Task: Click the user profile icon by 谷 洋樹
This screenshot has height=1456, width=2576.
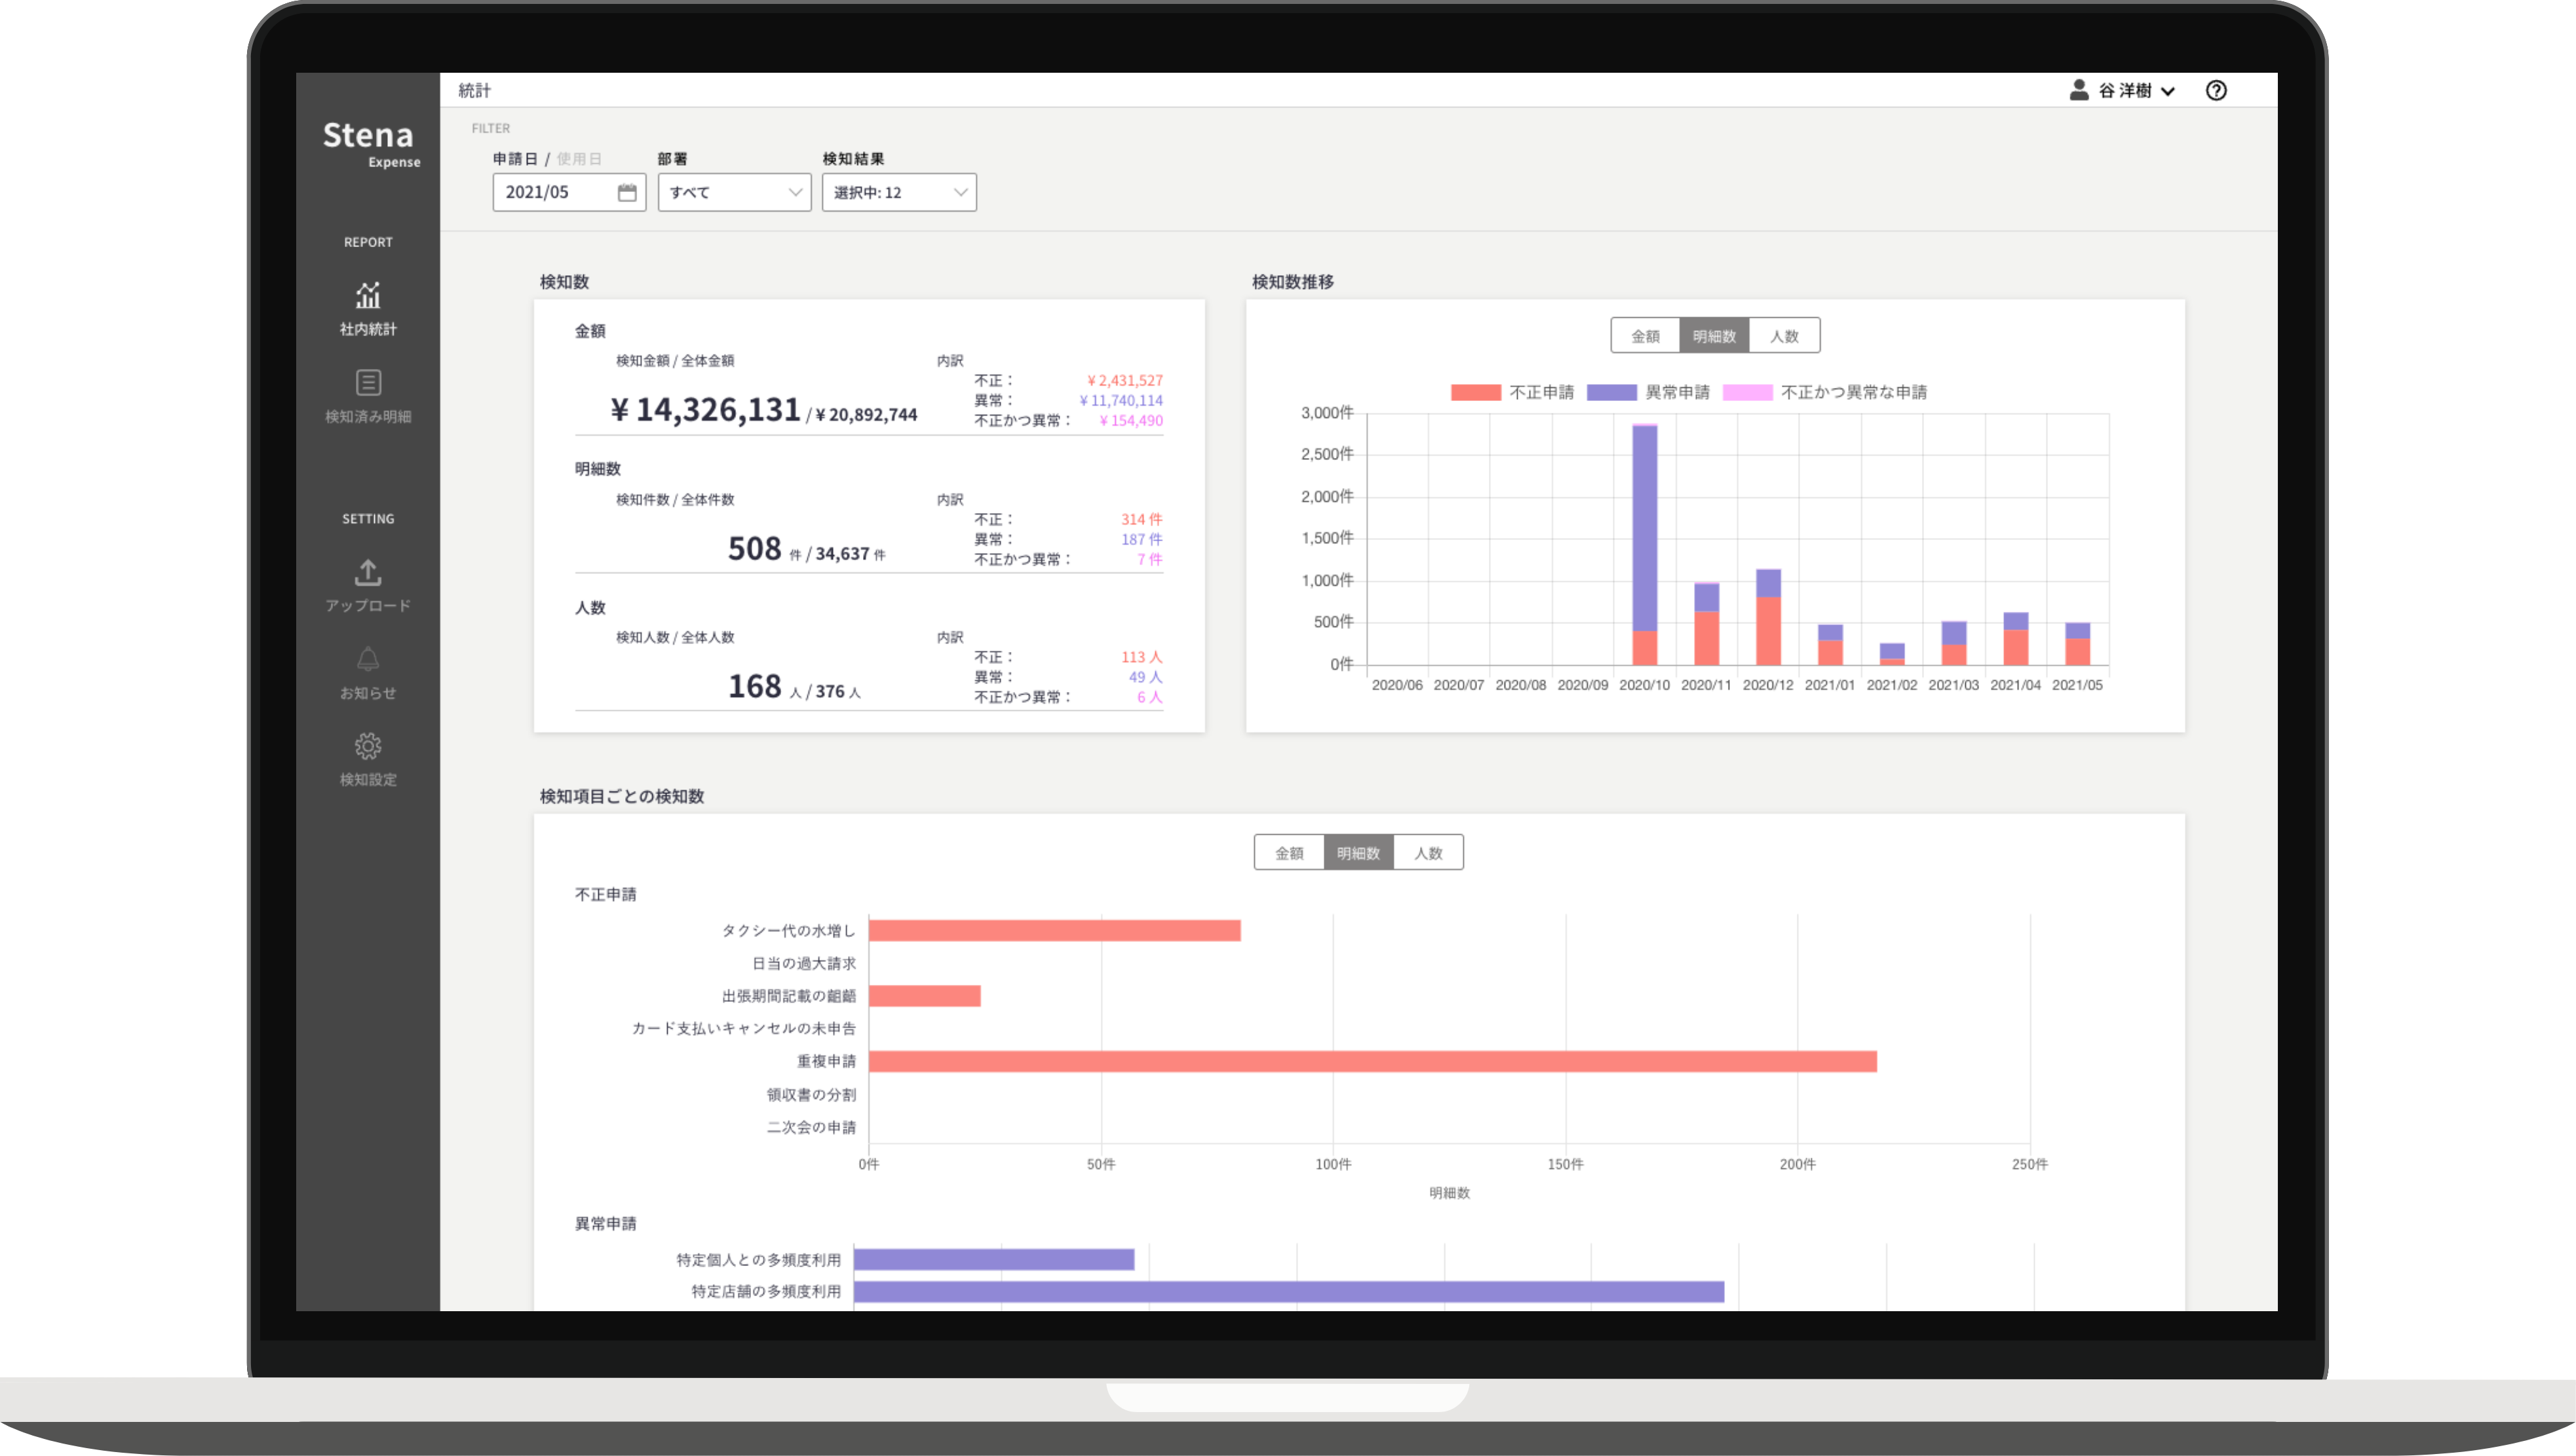Action: (x=2079, y=90)
